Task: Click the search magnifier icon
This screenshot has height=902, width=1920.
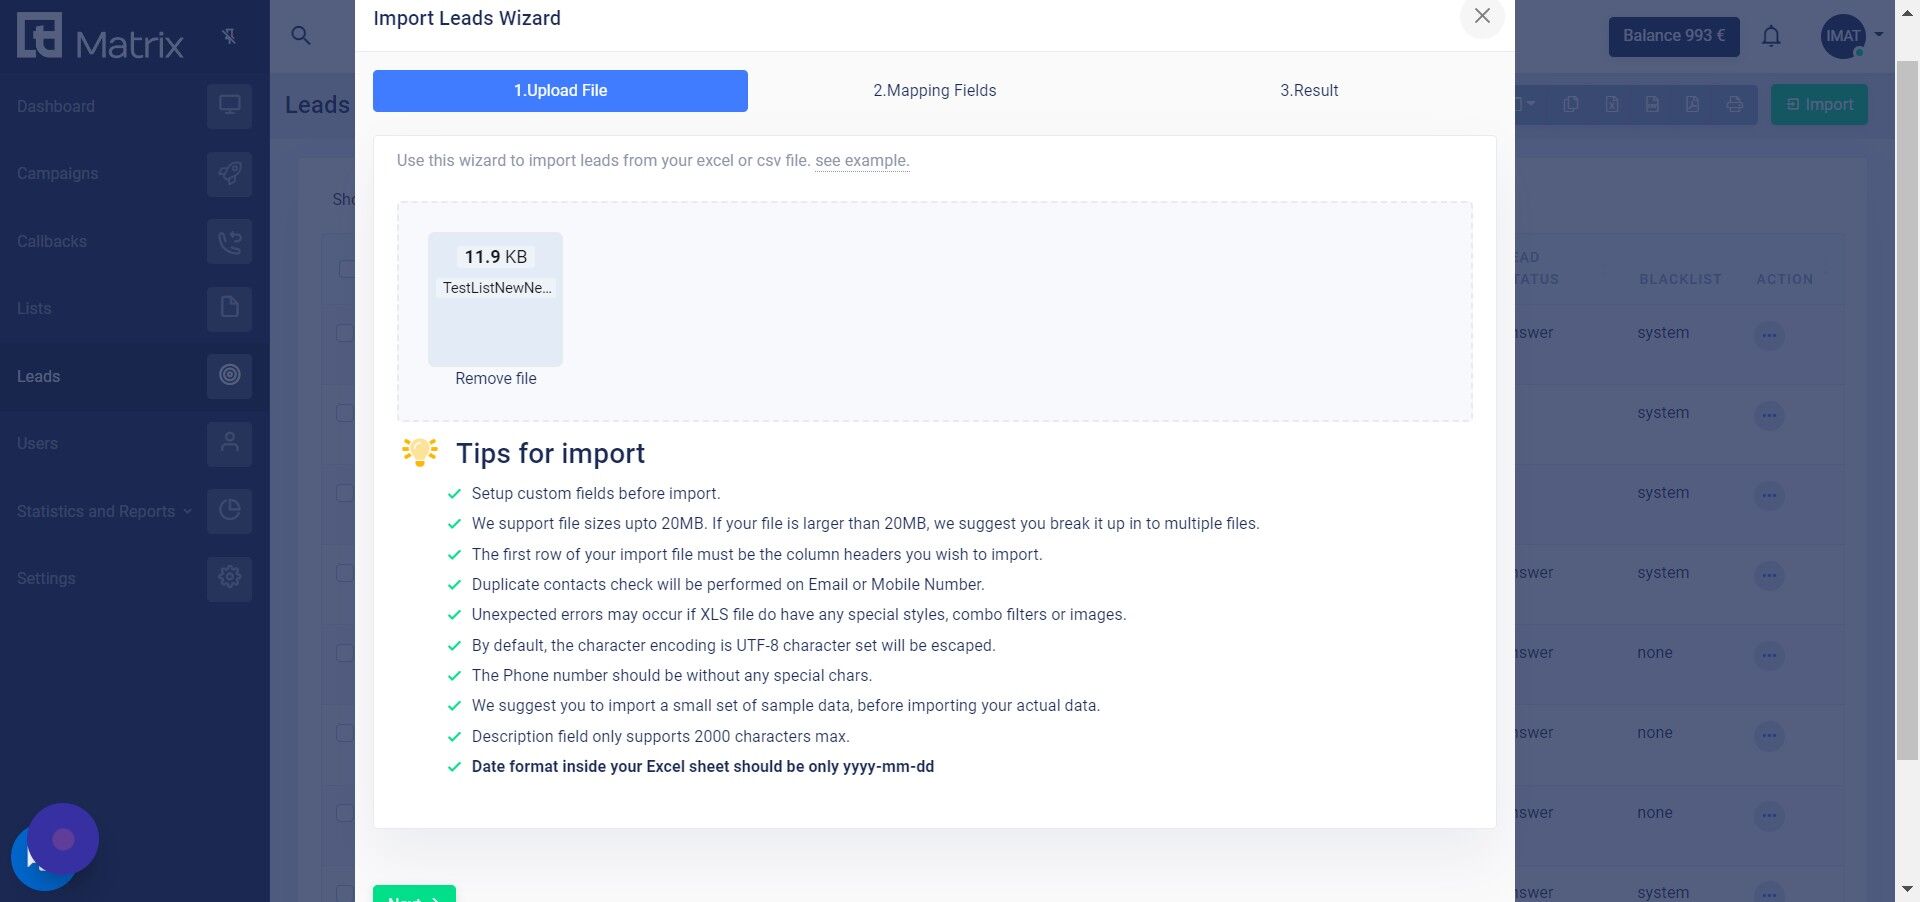Action: coord(300,36)
